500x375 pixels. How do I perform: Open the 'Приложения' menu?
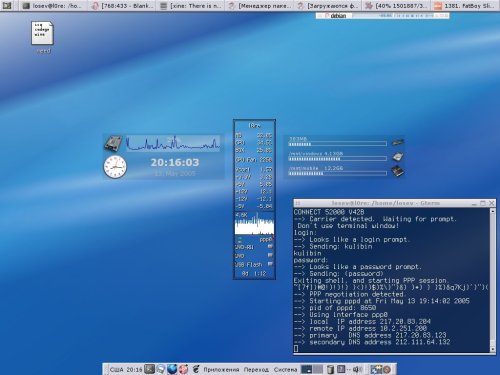point(221,370)
